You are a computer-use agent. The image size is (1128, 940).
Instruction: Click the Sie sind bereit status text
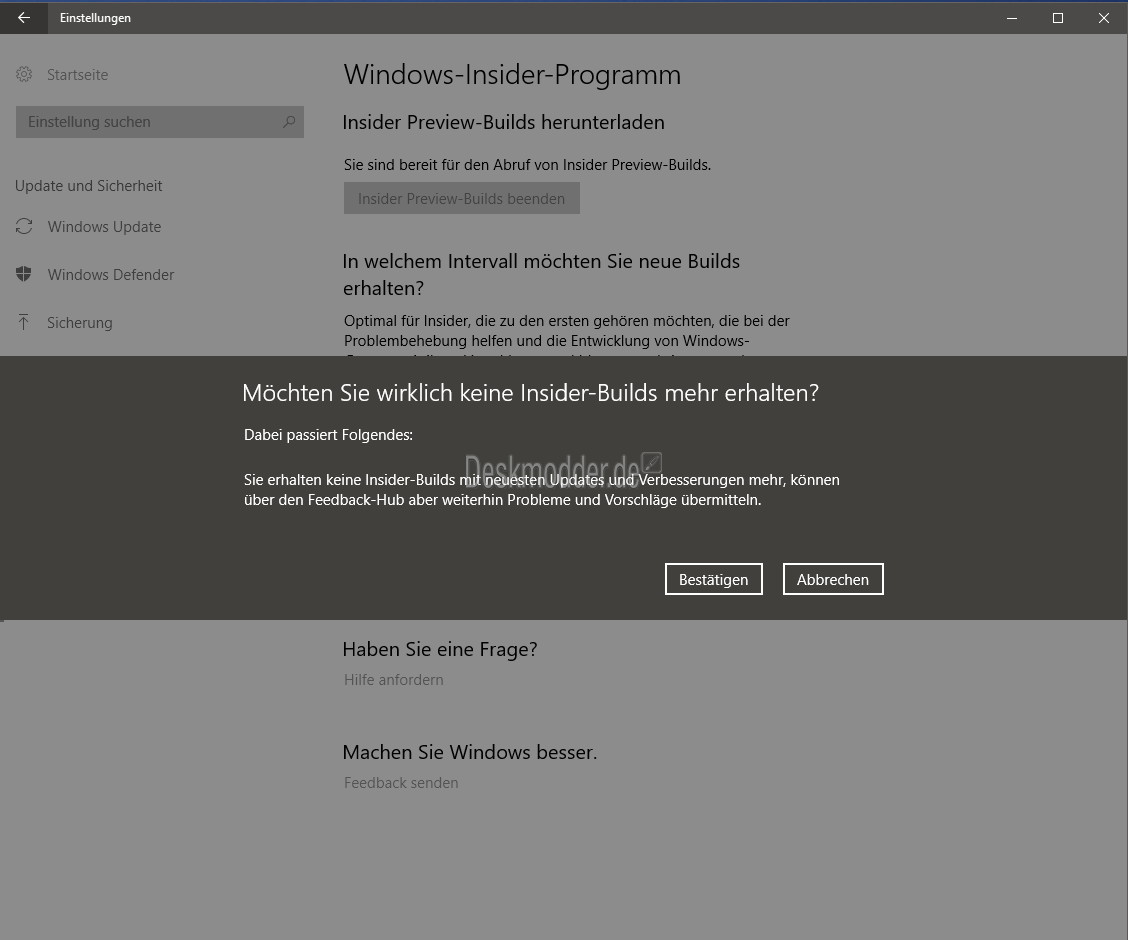tap(527, 165)
